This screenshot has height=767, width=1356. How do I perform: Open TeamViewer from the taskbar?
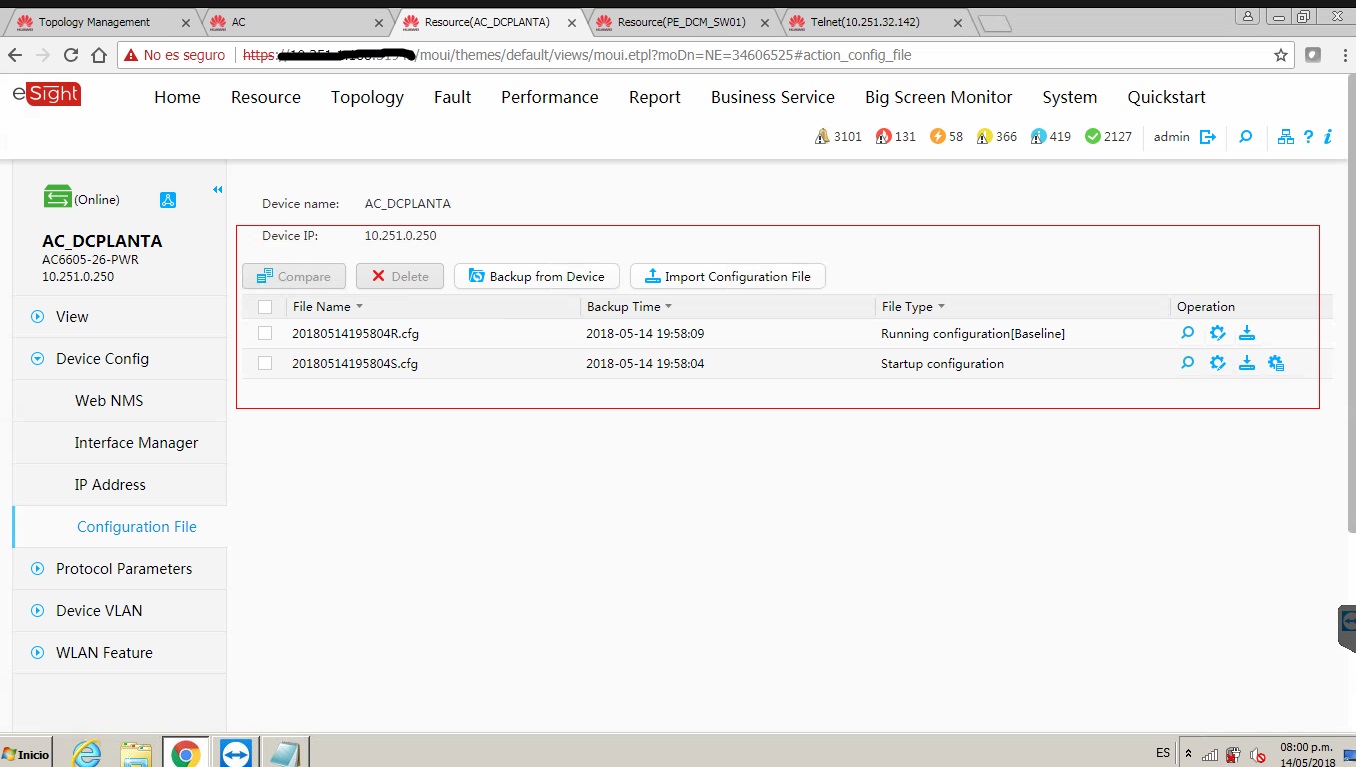(x=236, y=753)
